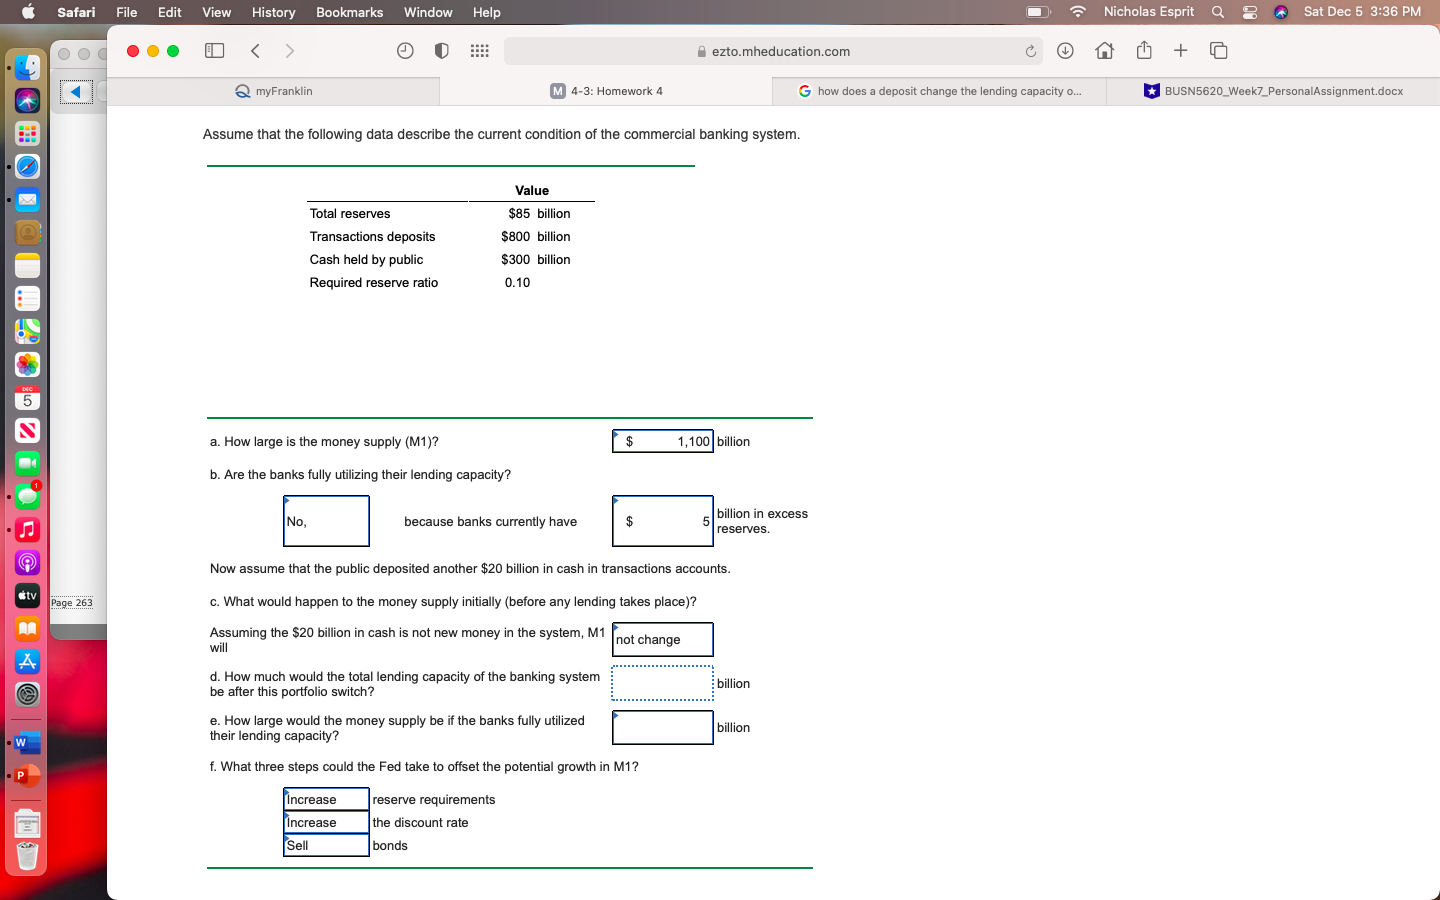This screenshot has width=1440, height=900.
Task: Click the back navigation arrow in Safari
Action: pos(255,50)
